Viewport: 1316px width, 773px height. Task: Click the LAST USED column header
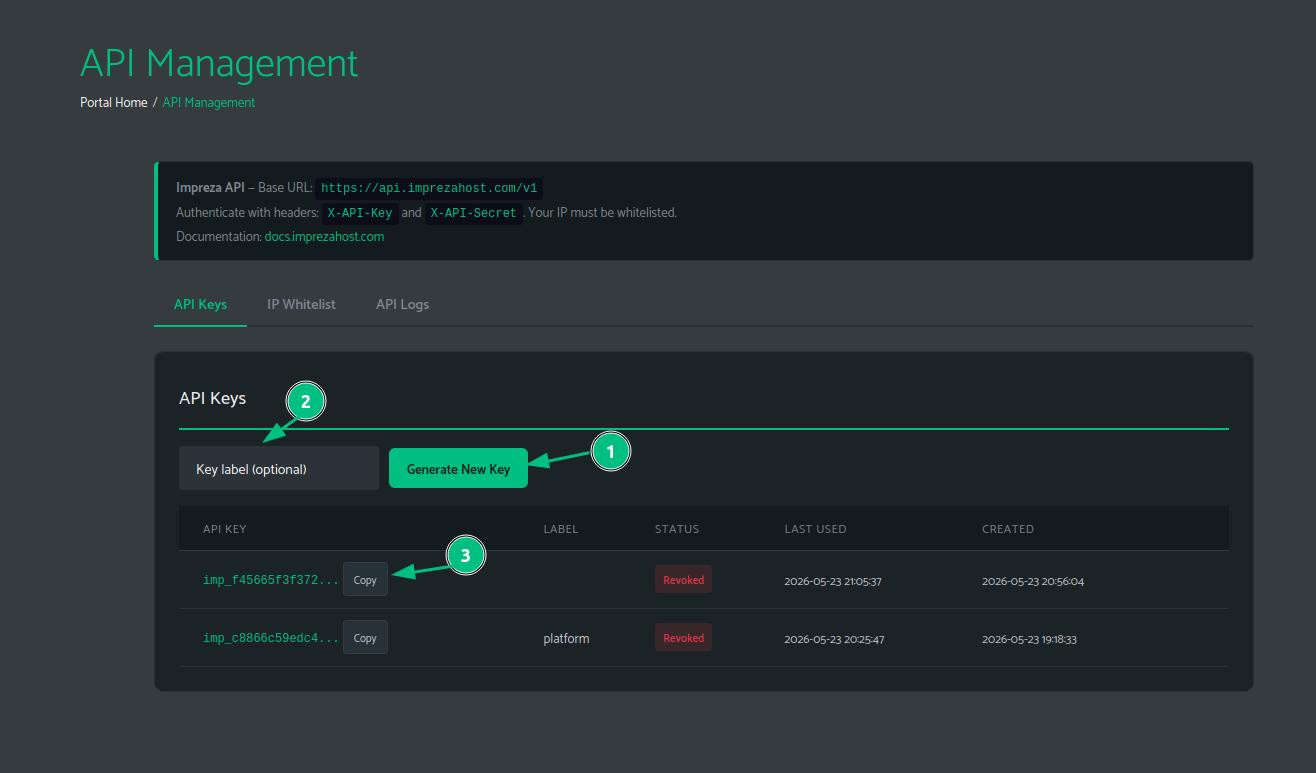point(815,529)
